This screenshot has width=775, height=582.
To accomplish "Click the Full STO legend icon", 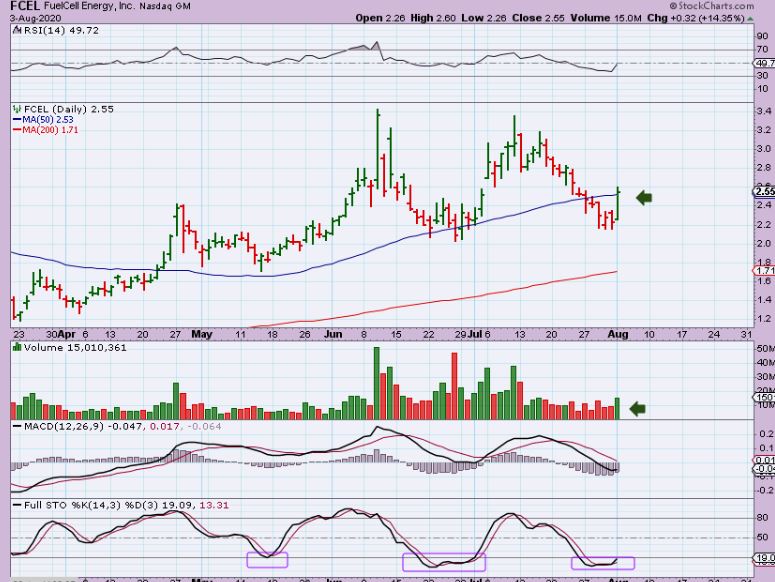I will point(16,505).
